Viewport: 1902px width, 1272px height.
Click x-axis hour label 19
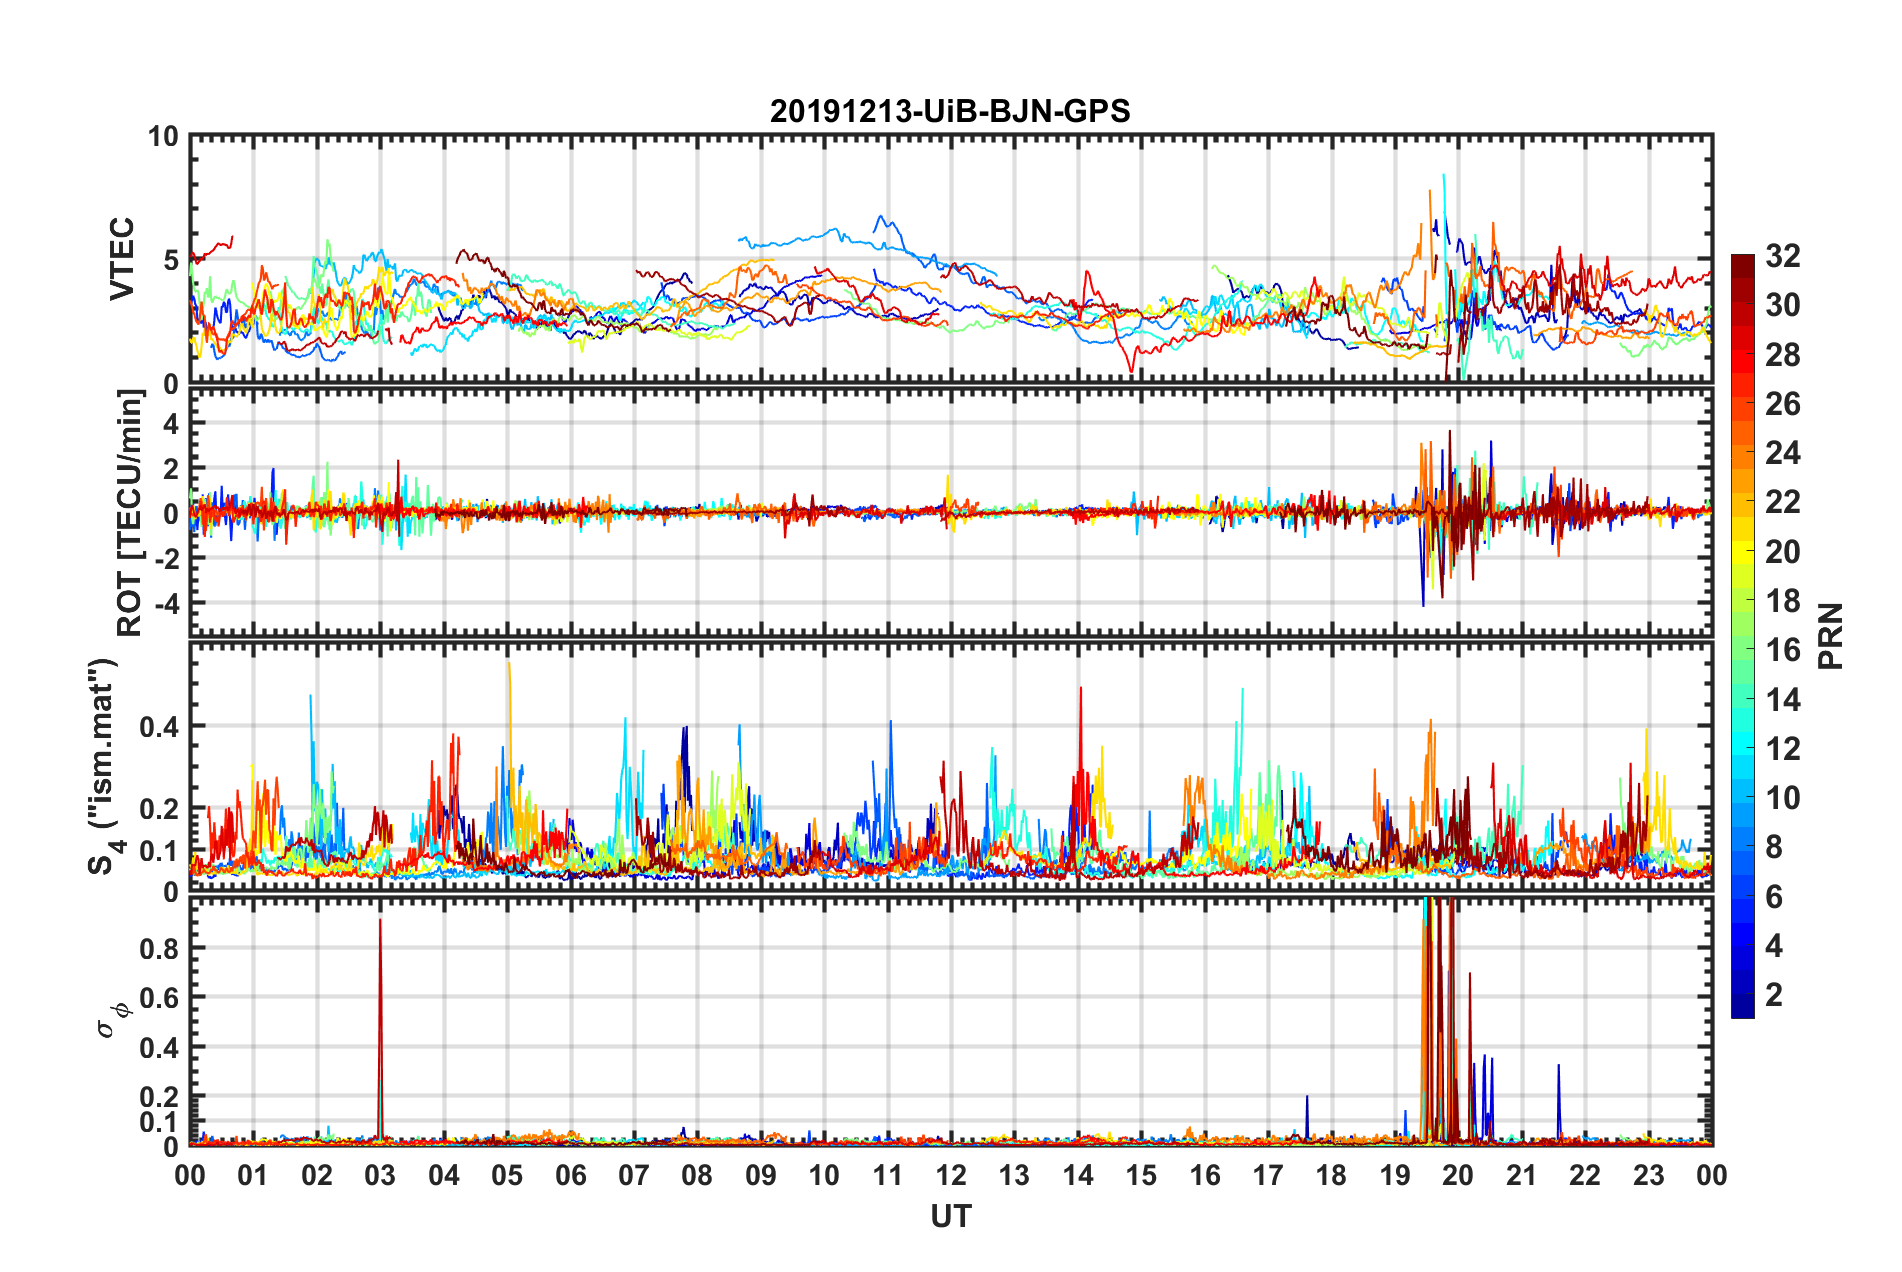click(1395, 1175)
